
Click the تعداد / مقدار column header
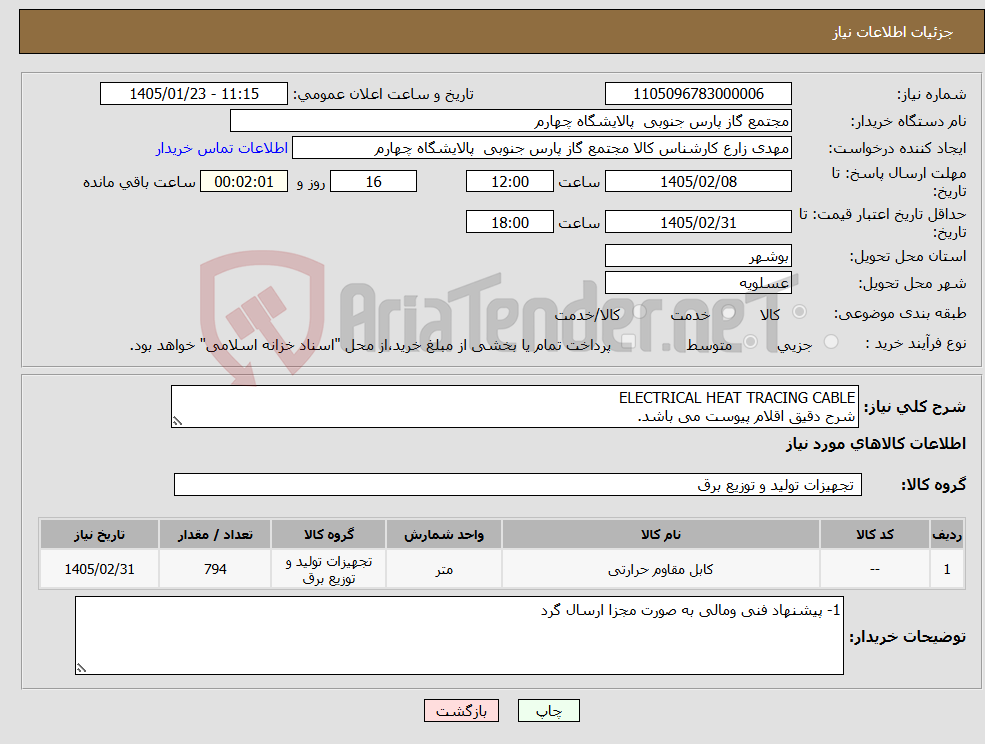[x=215, y=535]
